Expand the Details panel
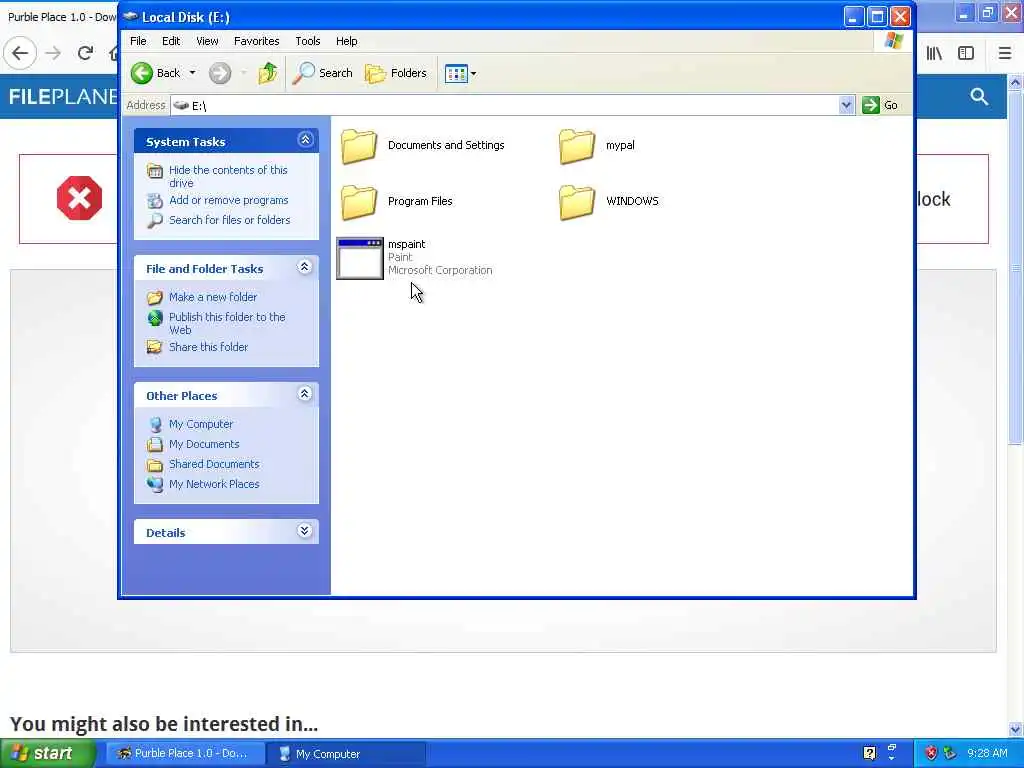Screen dimensions: 1024x768 (304, 530)
